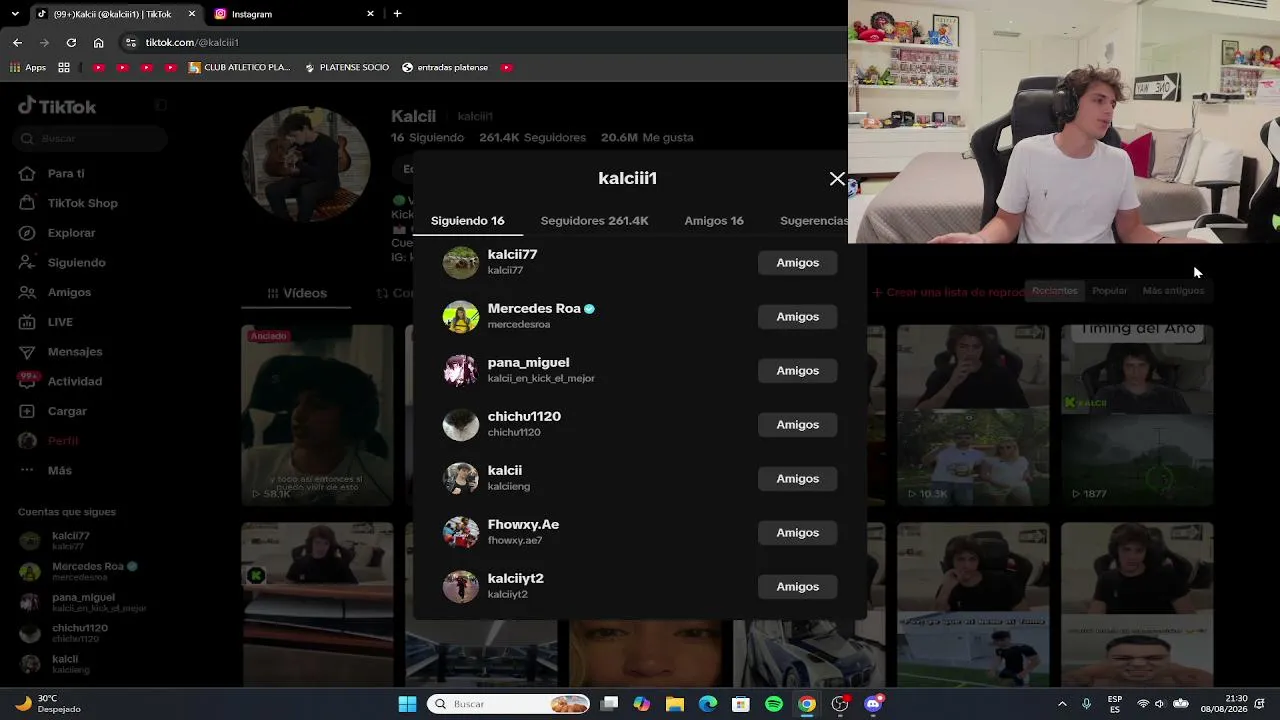Screen dimensions: 1280x720
Task: Click the Amigos button for pana_miguel
Action: (797, 371)
